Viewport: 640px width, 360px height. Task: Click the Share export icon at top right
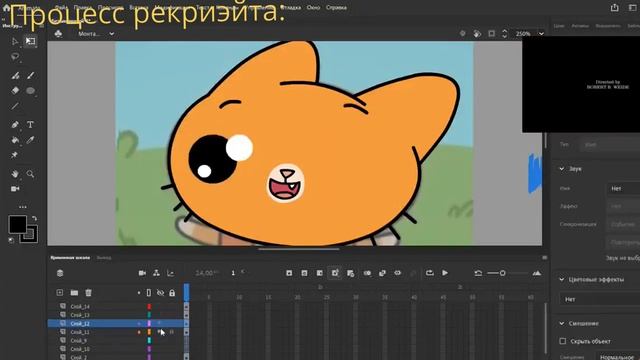614,7
